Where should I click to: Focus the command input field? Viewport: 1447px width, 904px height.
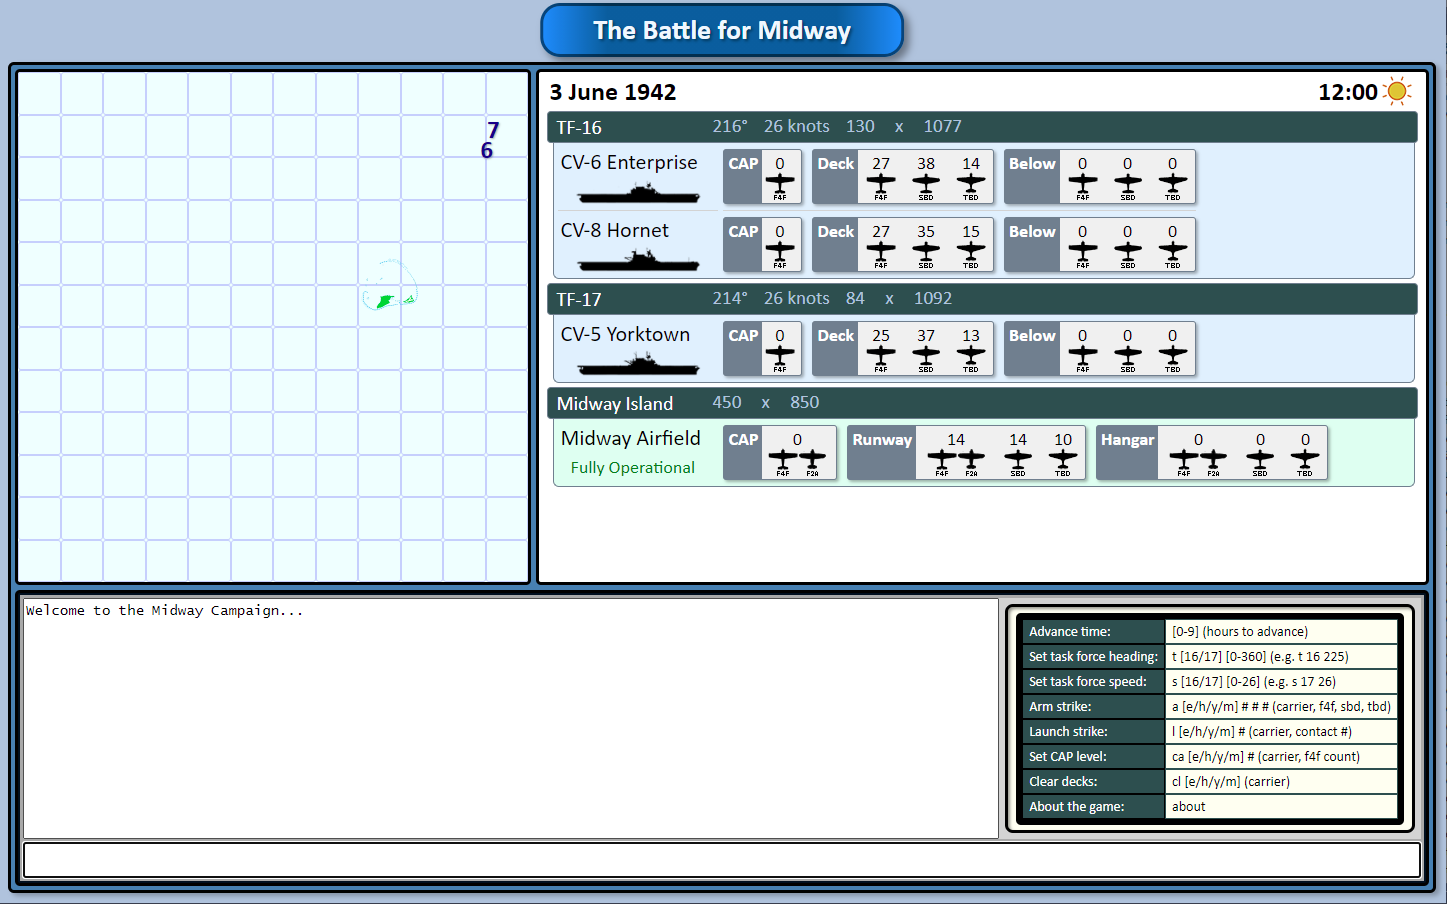coord(722,860)
